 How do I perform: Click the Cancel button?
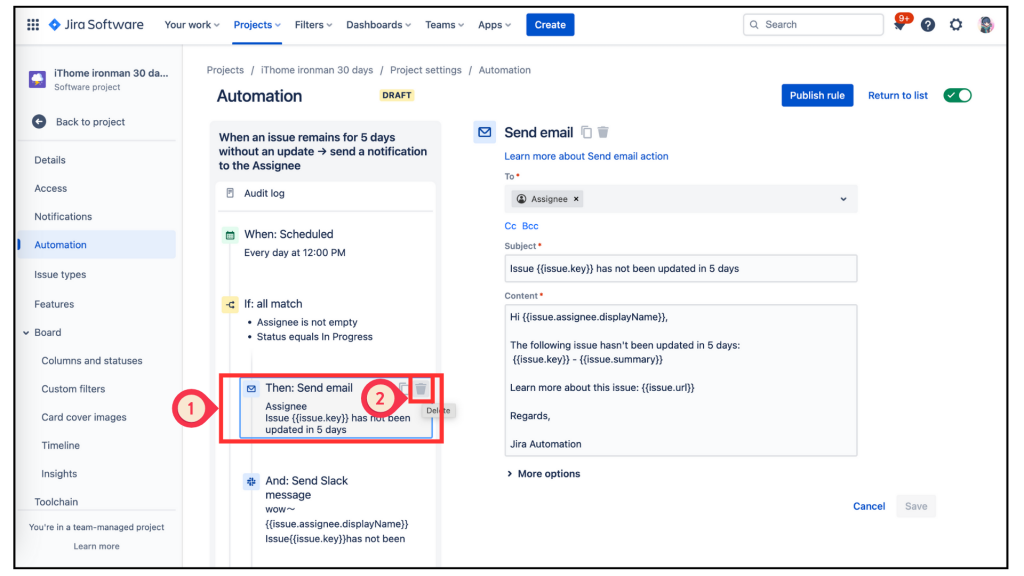click(x=869, y=506)
